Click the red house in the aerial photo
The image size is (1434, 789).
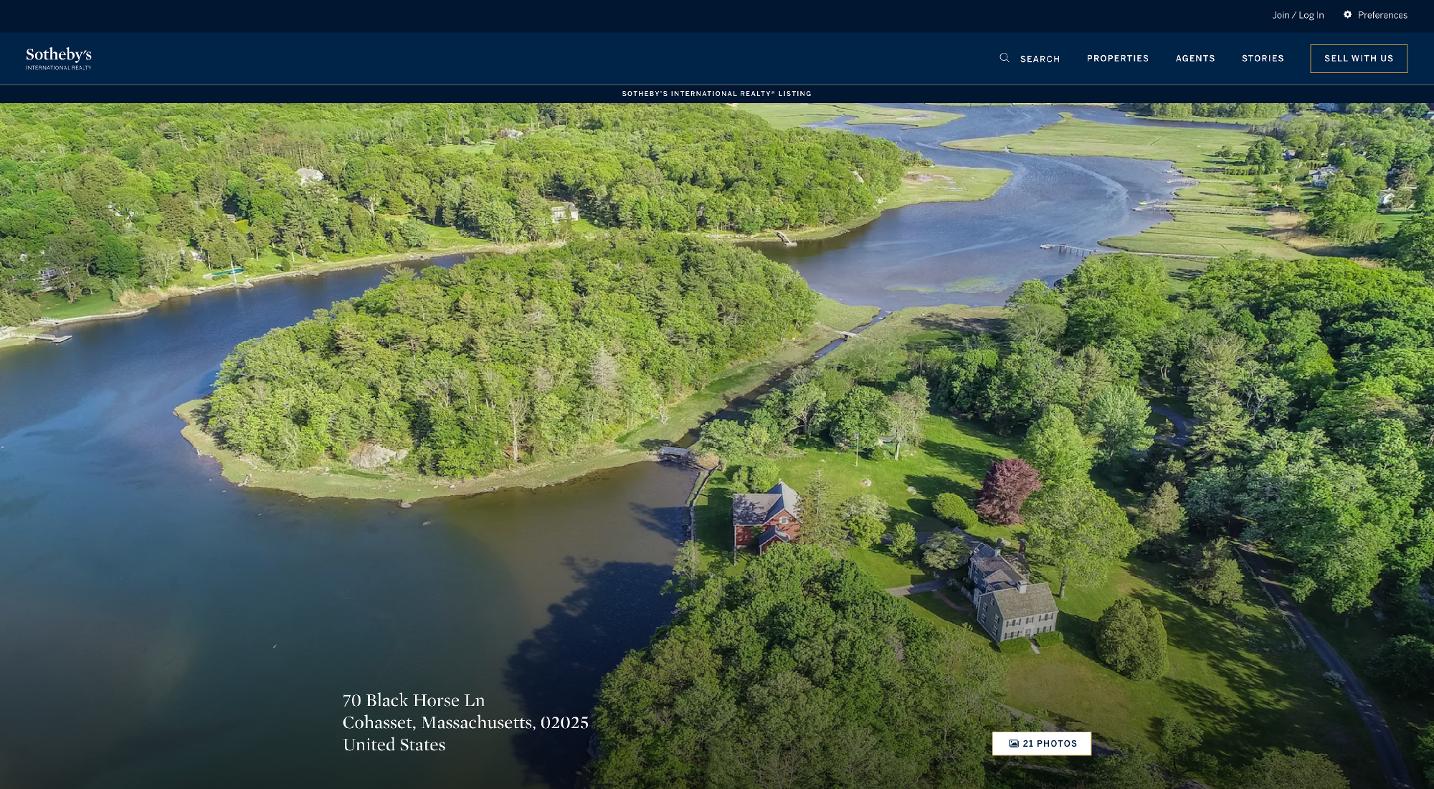coord(767,517)
